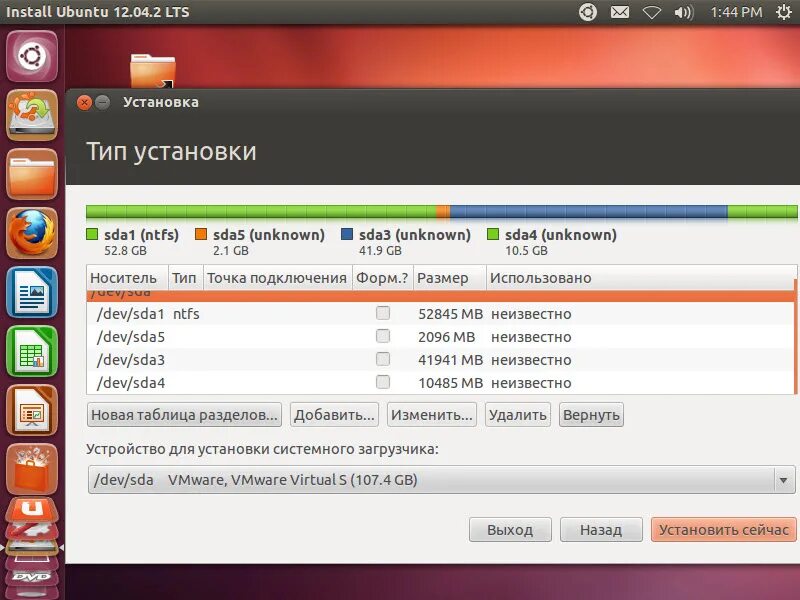Open the sound volume indicator

[x=684, y=12]
